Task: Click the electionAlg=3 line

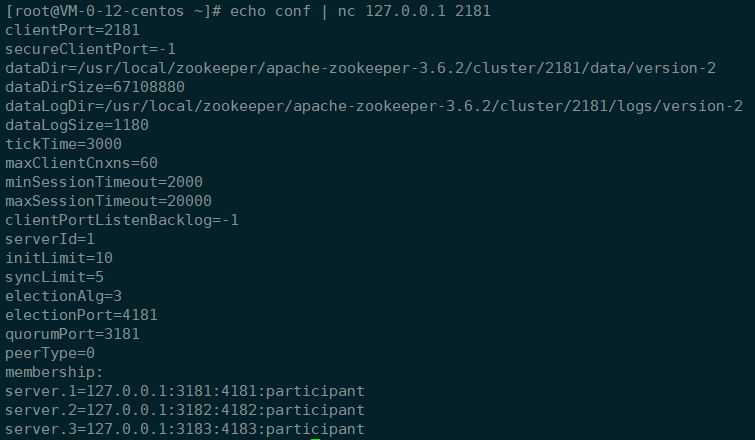Action: pos(64,296)
